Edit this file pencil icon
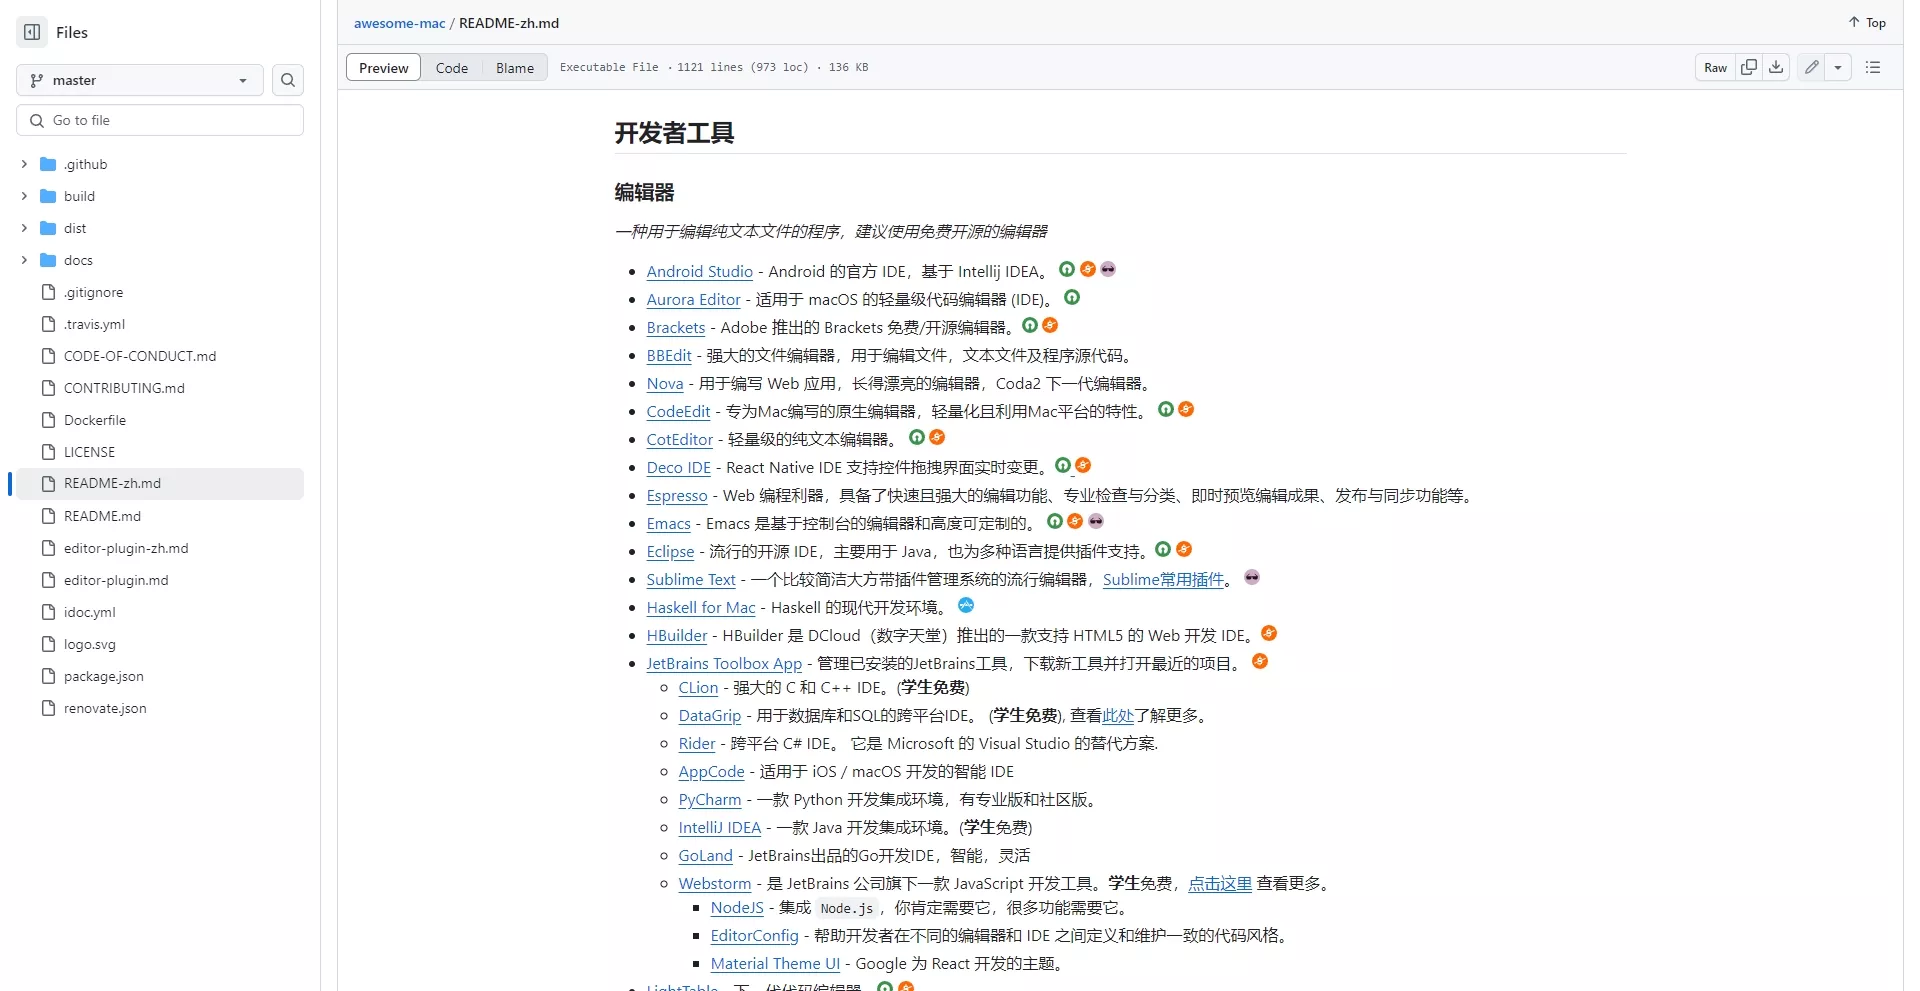 tap(1812, 67)
